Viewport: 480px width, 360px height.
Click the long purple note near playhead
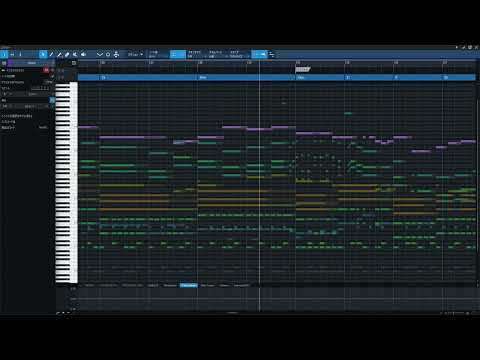pyautogui.click(x=259, y=129)
